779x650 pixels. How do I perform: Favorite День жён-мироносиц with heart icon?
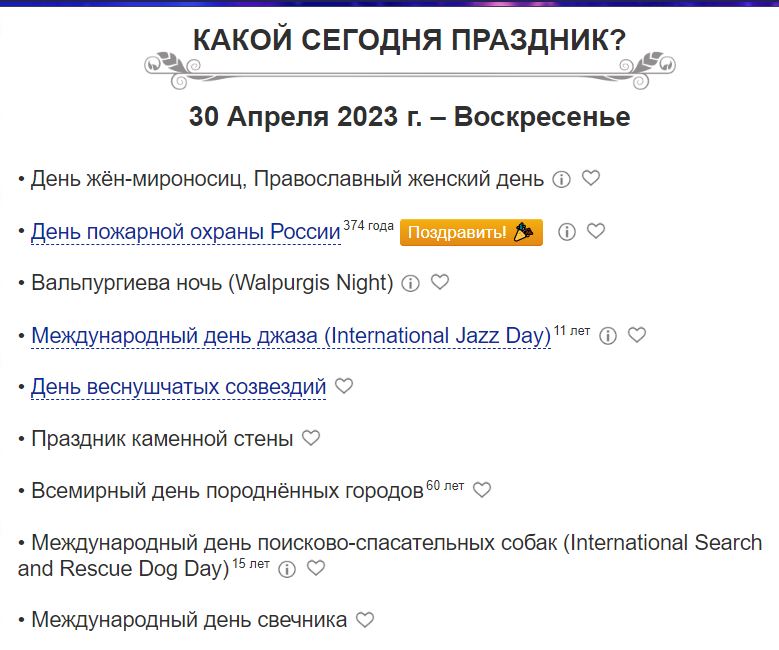[591, 178]
